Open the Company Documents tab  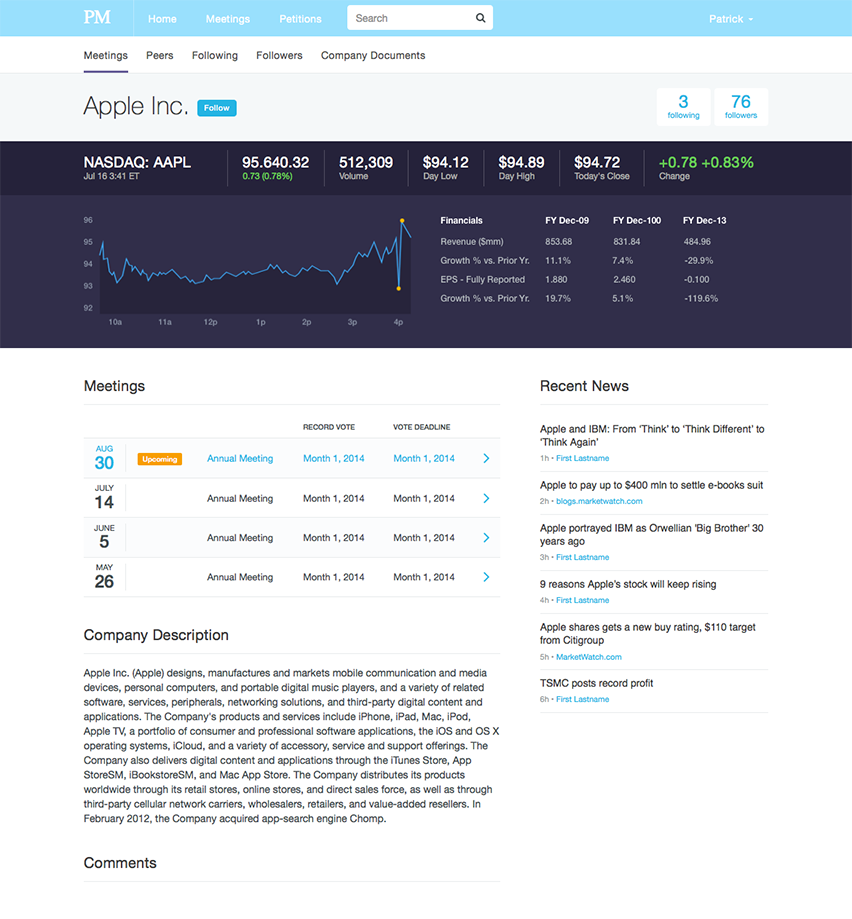(373, 56)
